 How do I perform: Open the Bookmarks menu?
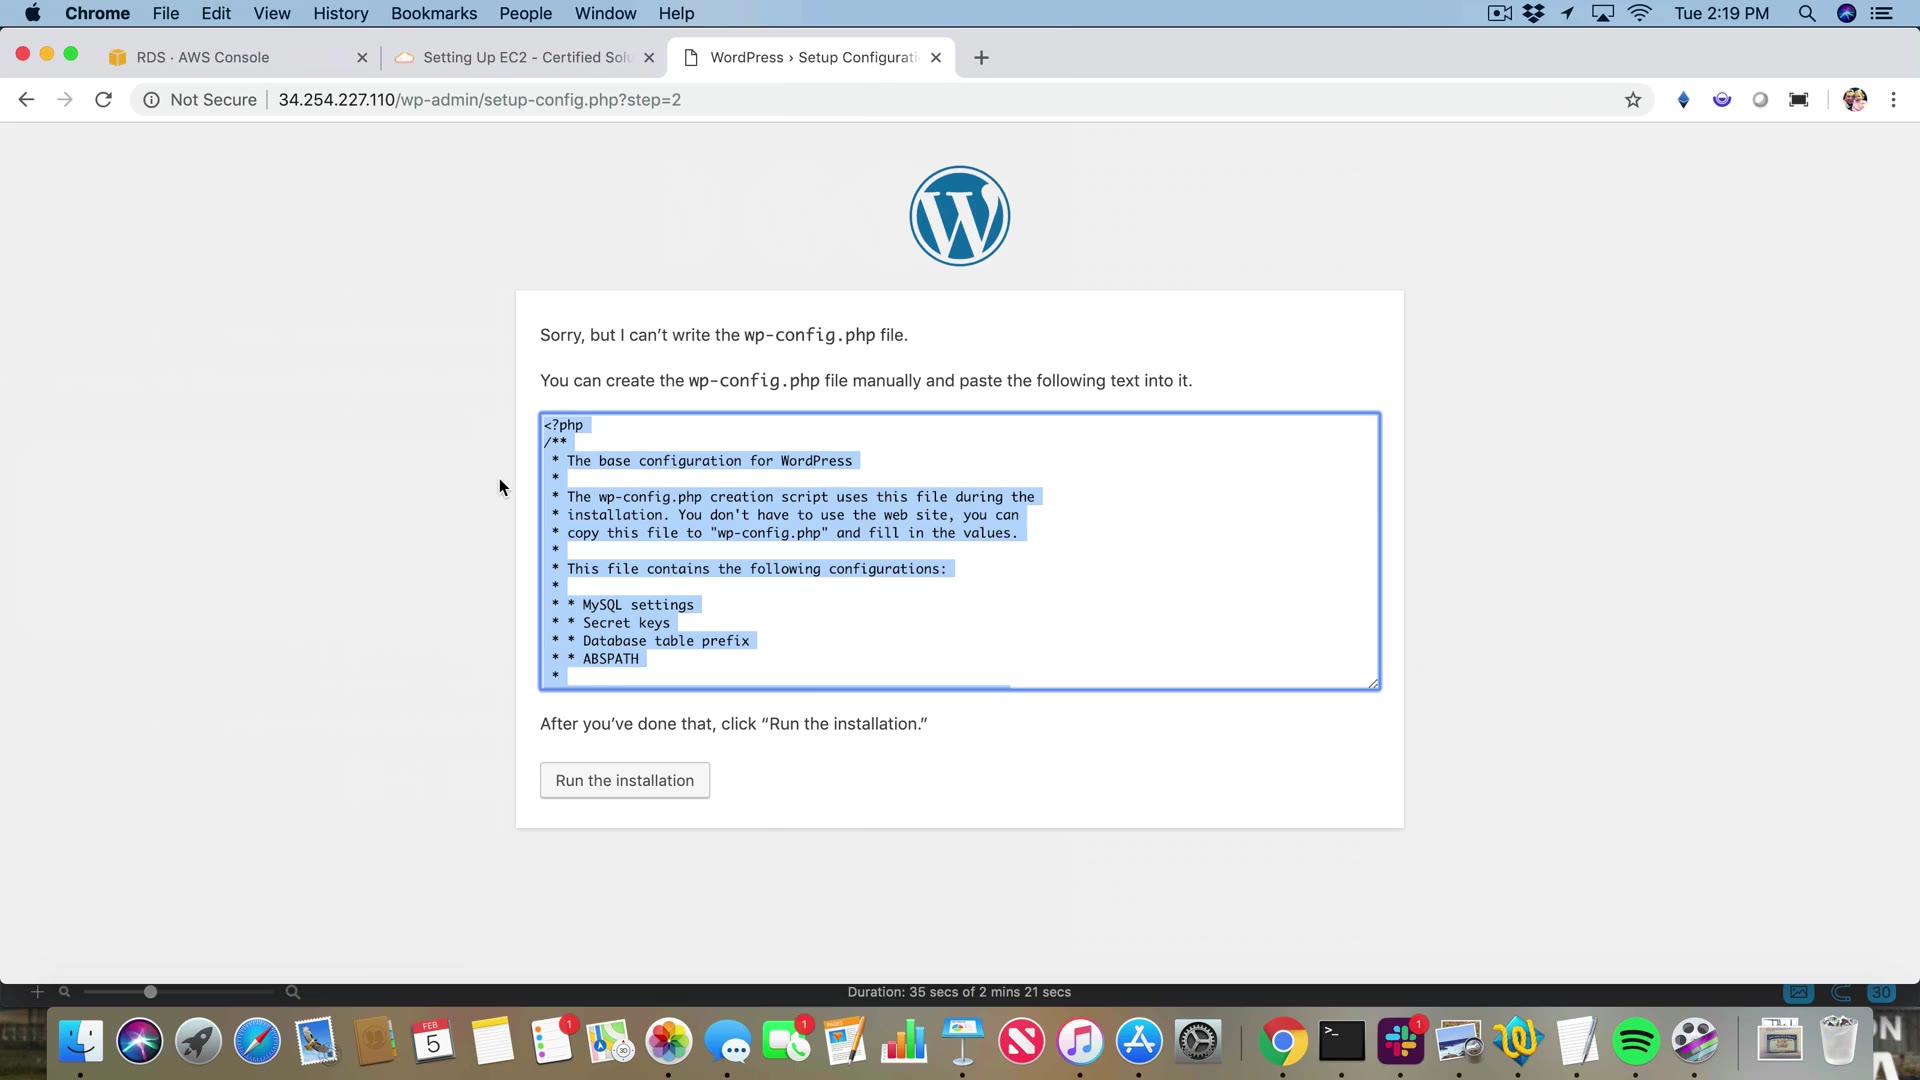click(433, 14)
